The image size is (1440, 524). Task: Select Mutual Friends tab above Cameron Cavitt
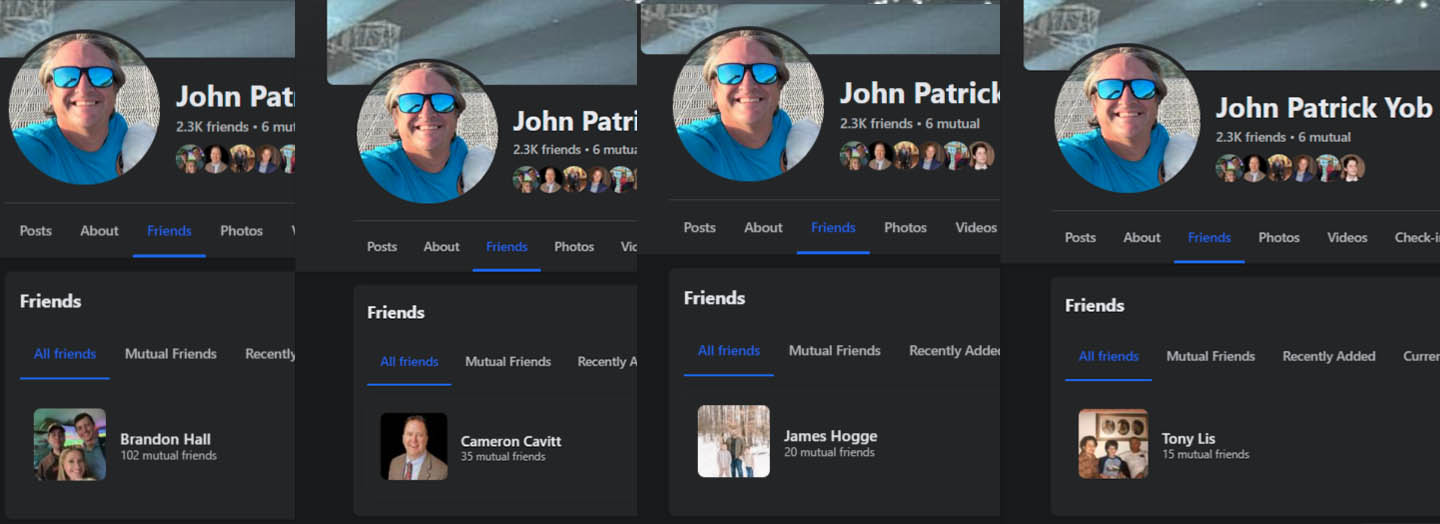pyautogui.click(x=508, y=362)
